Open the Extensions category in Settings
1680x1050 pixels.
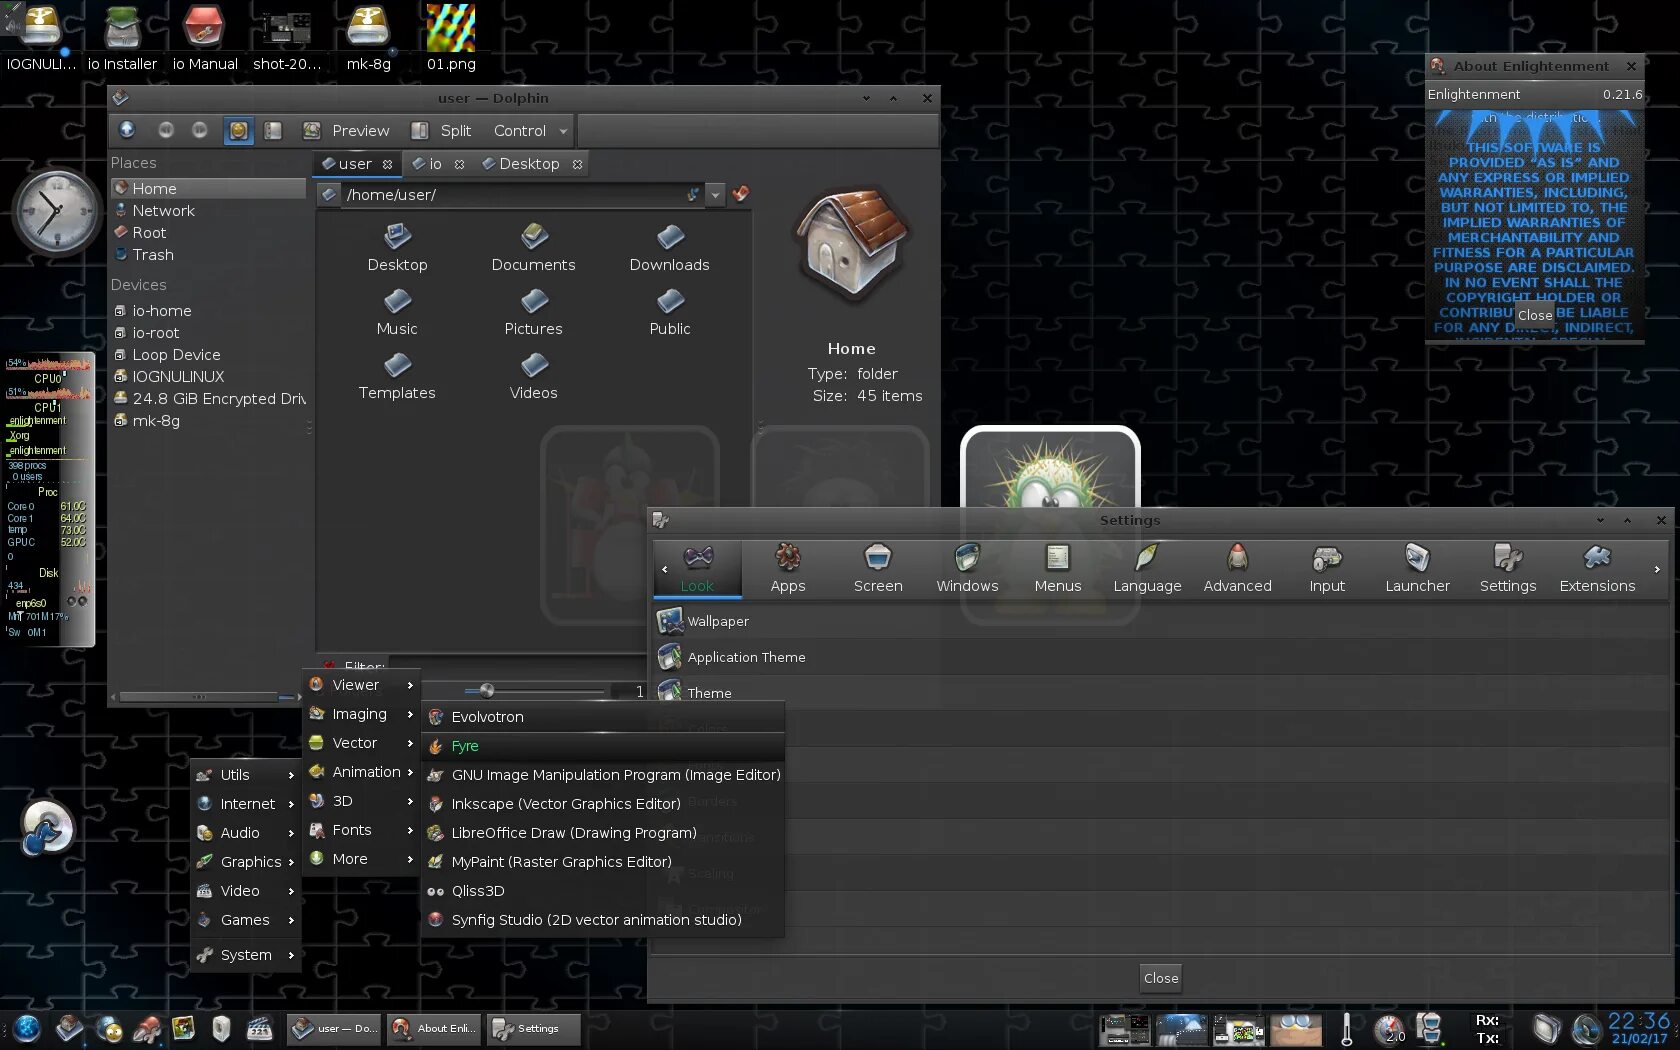click(1597, 569)
